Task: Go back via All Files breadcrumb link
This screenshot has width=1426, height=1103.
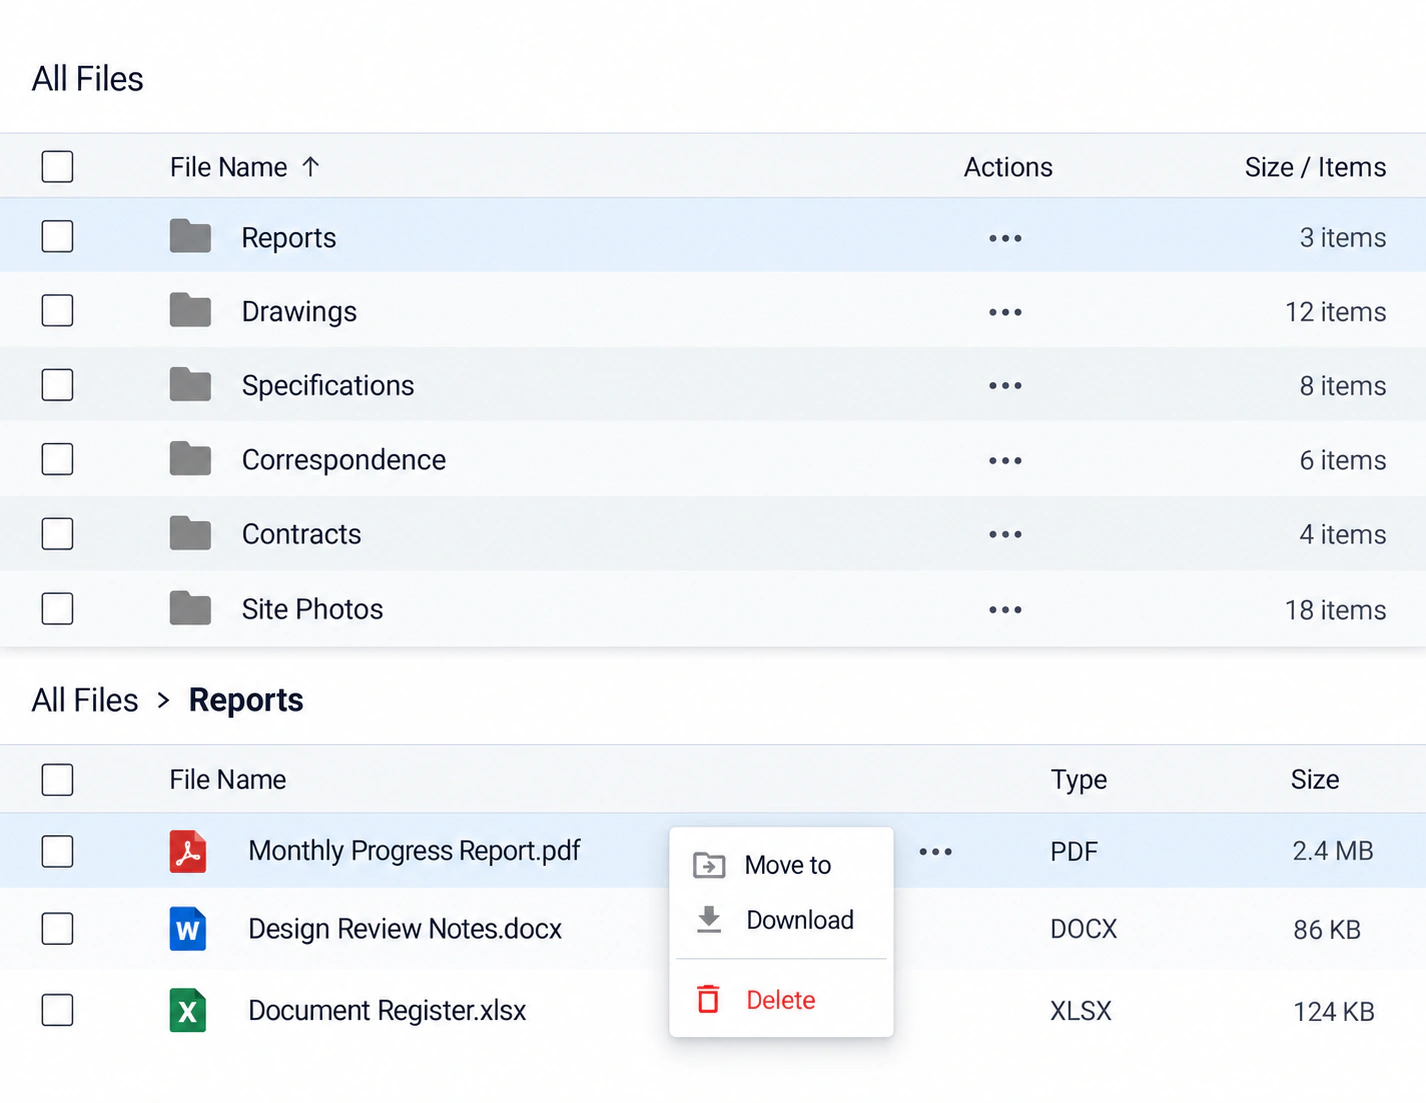Action: point(85,700)
